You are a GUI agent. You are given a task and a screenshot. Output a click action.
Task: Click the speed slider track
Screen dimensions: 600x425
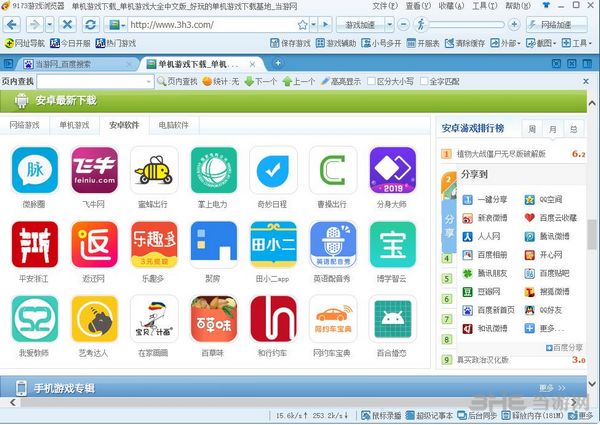click(467, 25)
